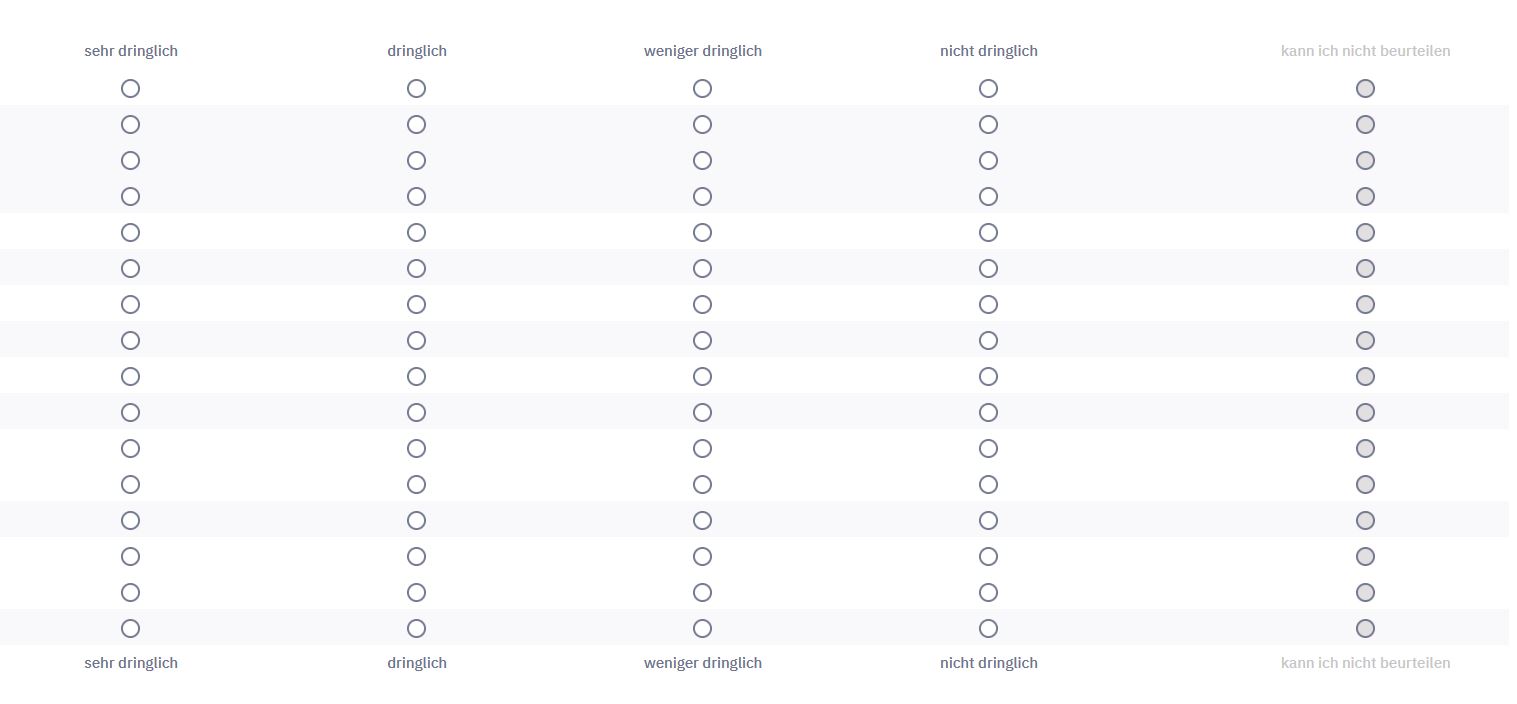Pick 'nicht dringlich' in the thirteenth row
1517x704 pixels.
click(x=988, y=521)
